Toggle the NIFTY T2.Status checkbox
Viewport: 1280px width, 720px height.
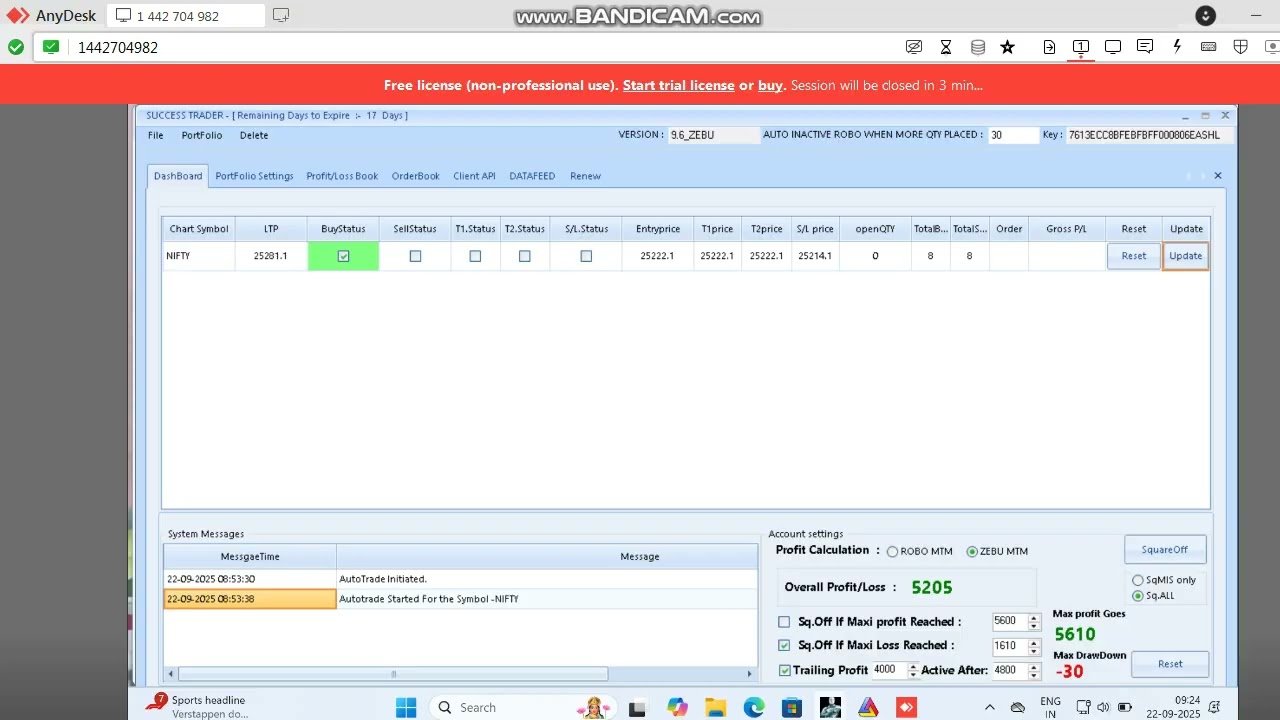click(x=524, y=256)
